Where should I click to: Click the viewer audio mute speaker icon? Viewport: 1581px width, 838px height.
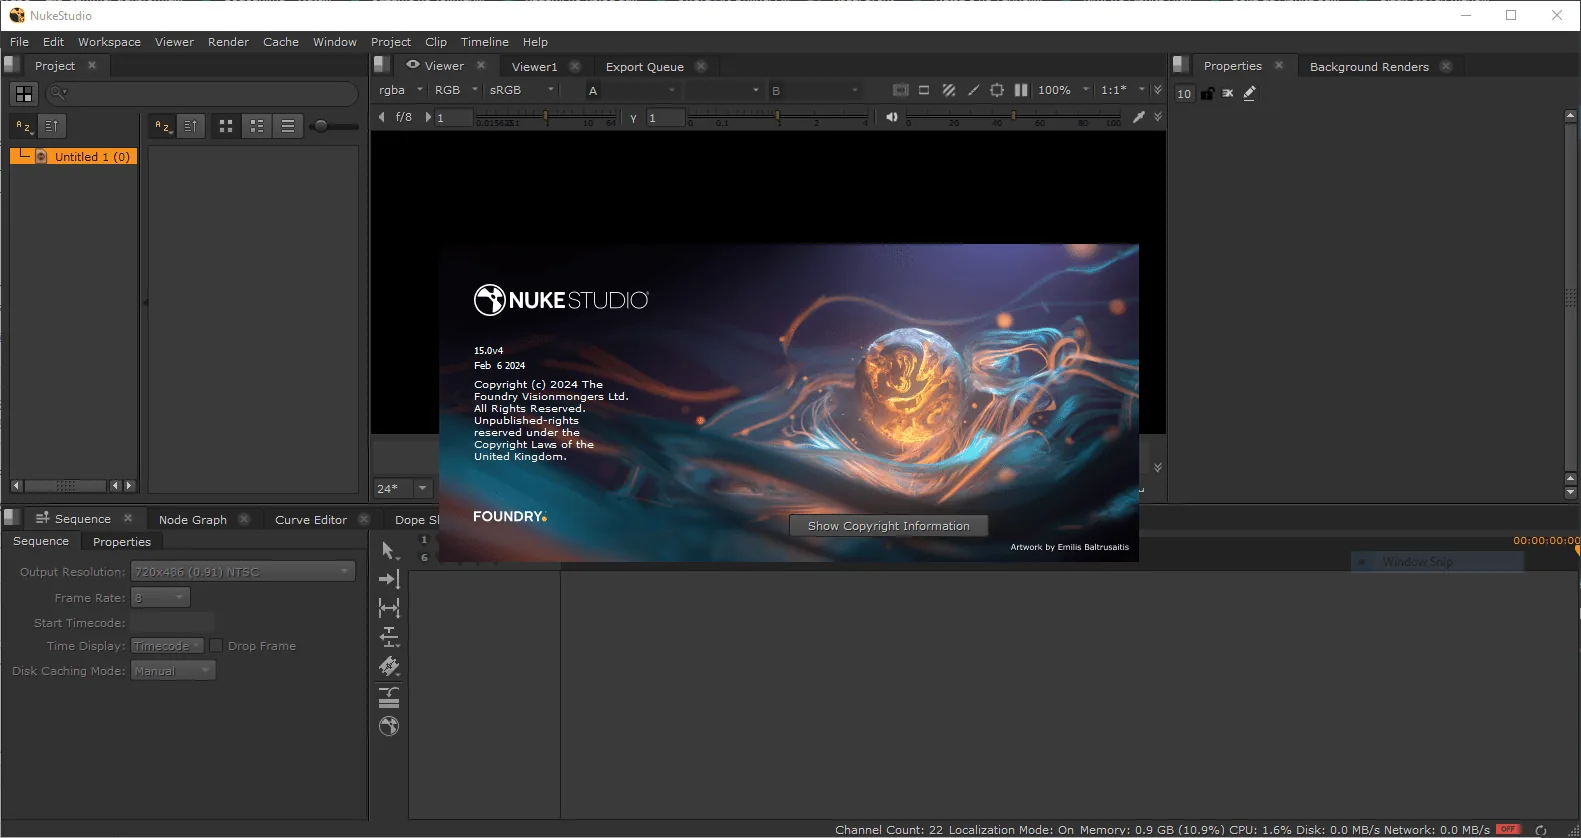[891, 117]
